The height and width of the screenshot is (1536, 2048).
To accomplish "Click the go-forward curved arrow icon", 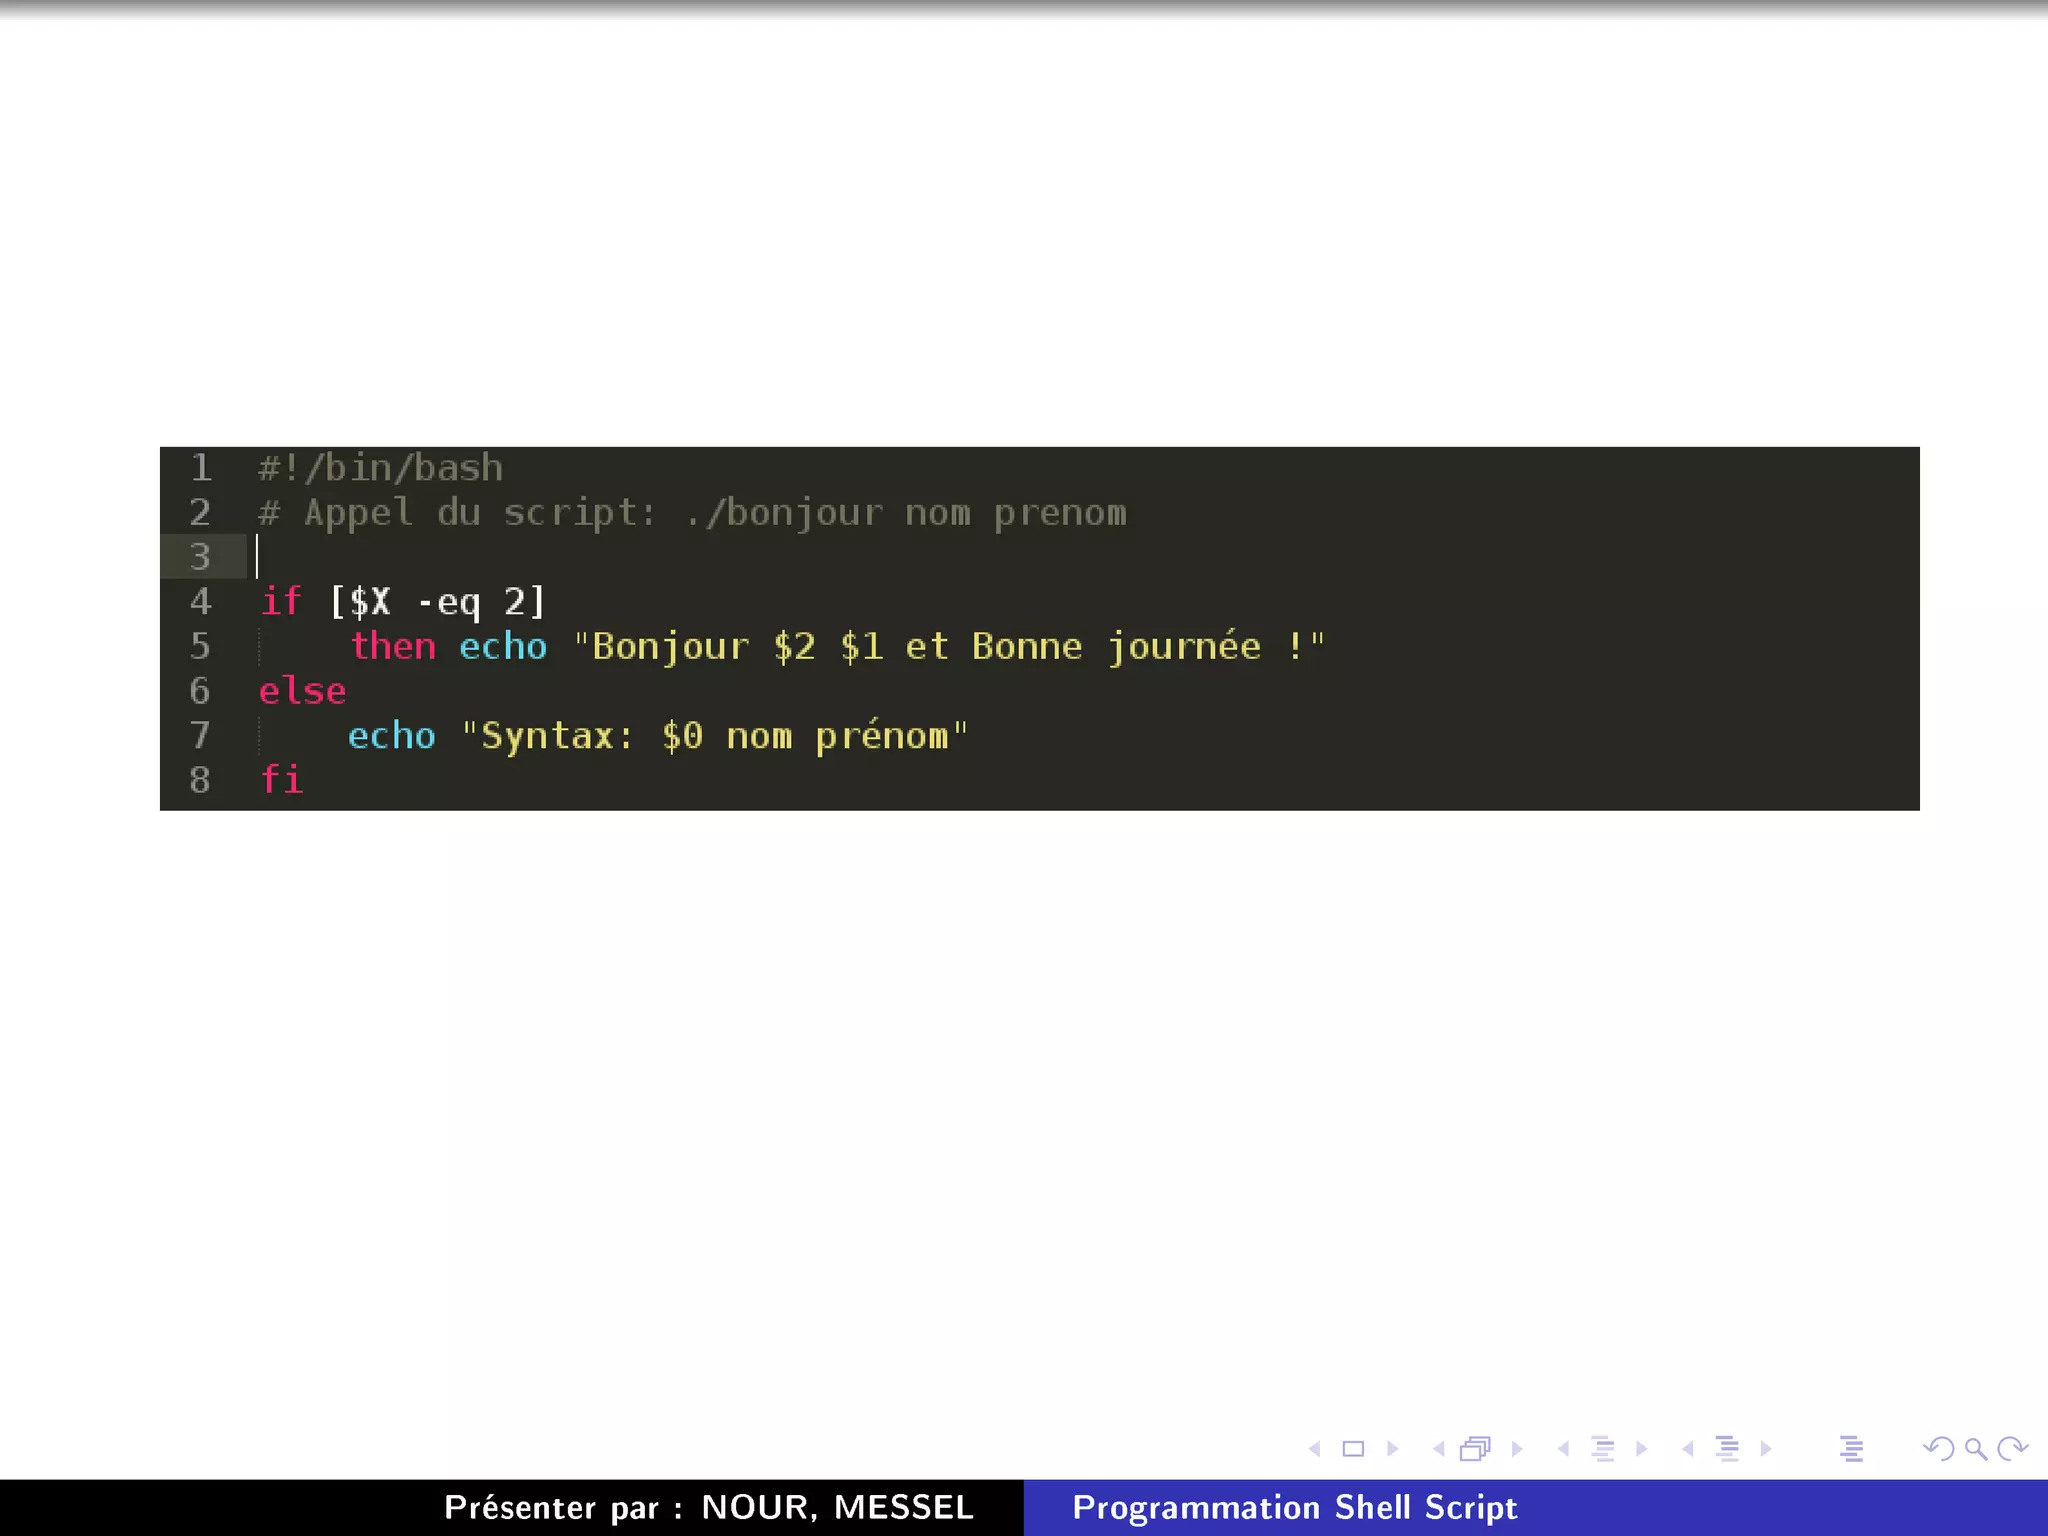I will pos(2012,1448).
